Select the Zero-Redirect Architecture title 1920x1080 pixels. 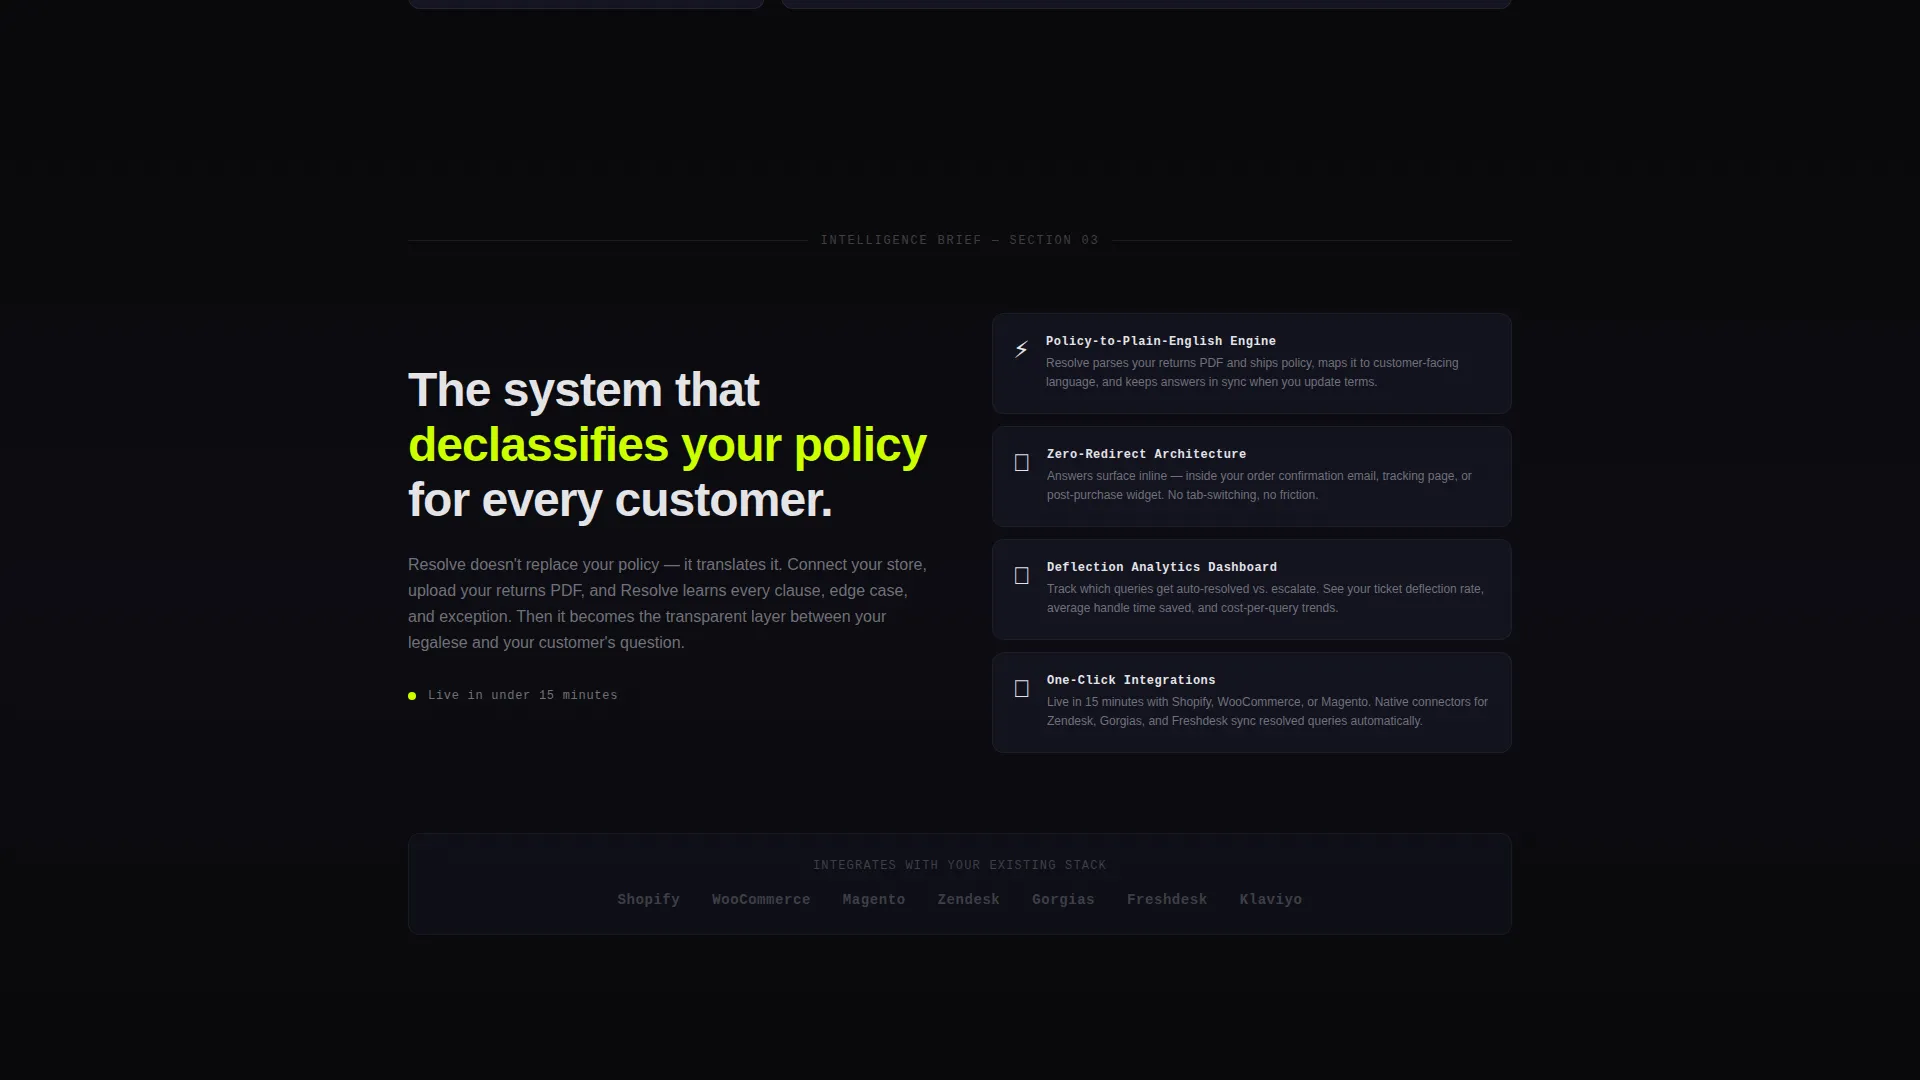click(1146, 454)
